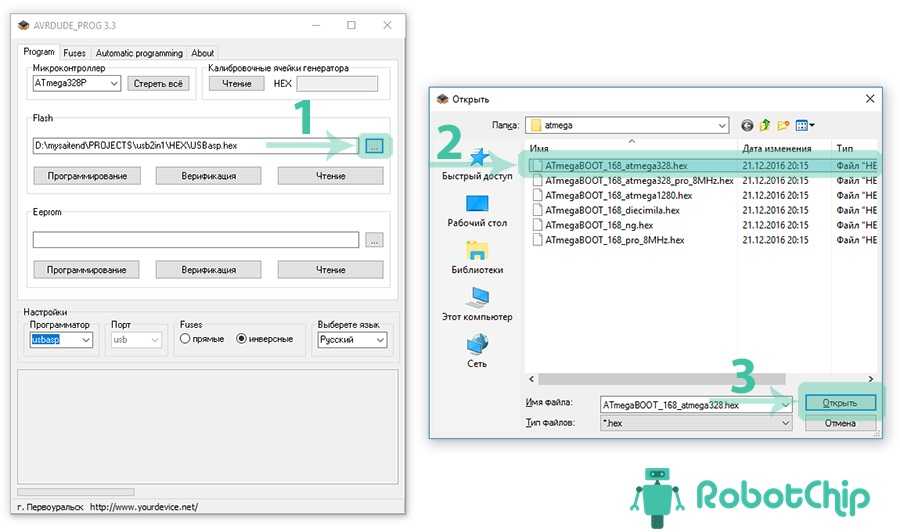Open Библиотеки in the sidebar
This screenshot has height=532, width=900.
(x=477, y=258)
